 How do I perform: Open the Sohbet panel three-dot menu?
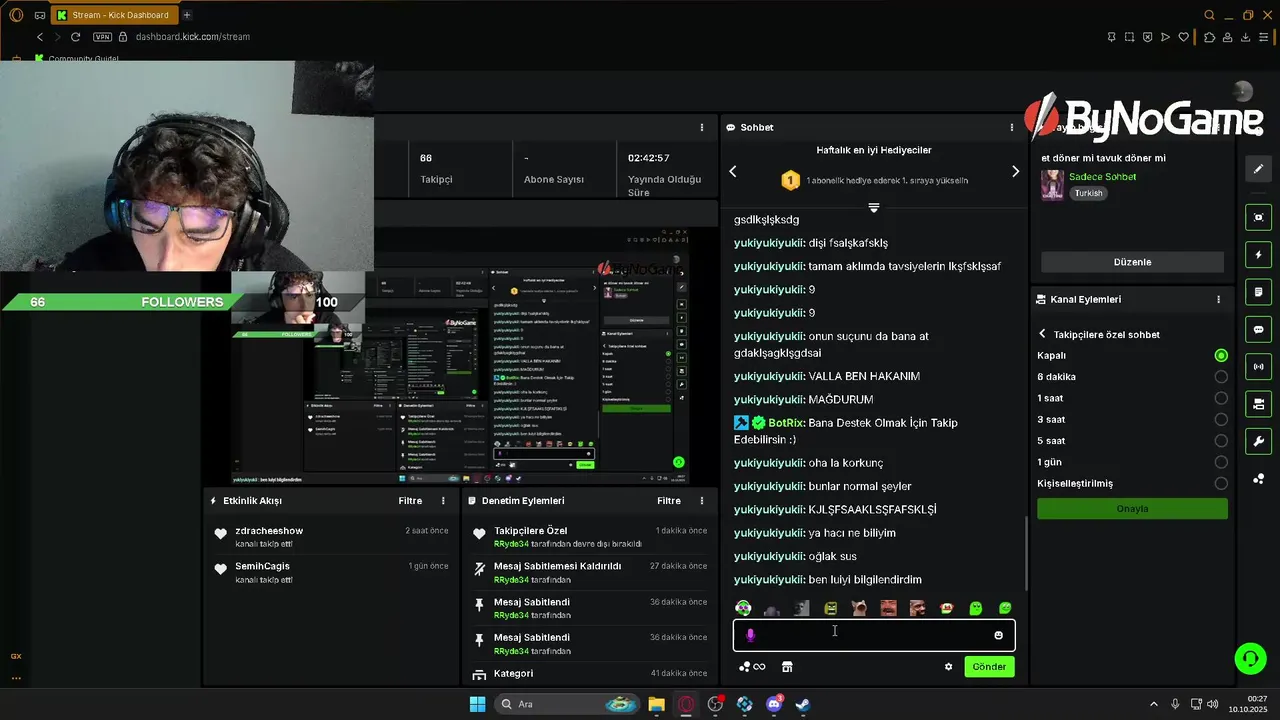1012,128
